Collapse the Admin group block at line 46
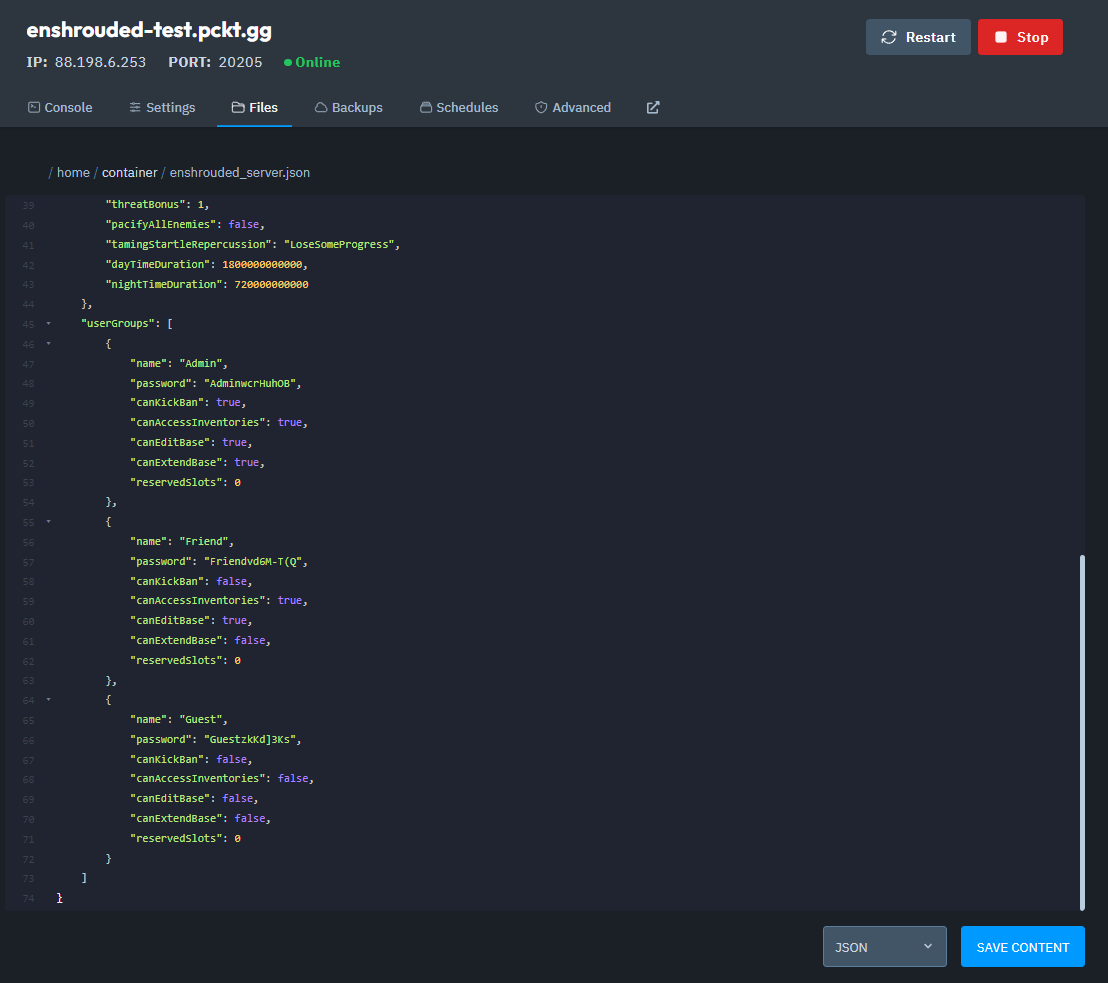 pyautogui.click(x=49, y=343)
